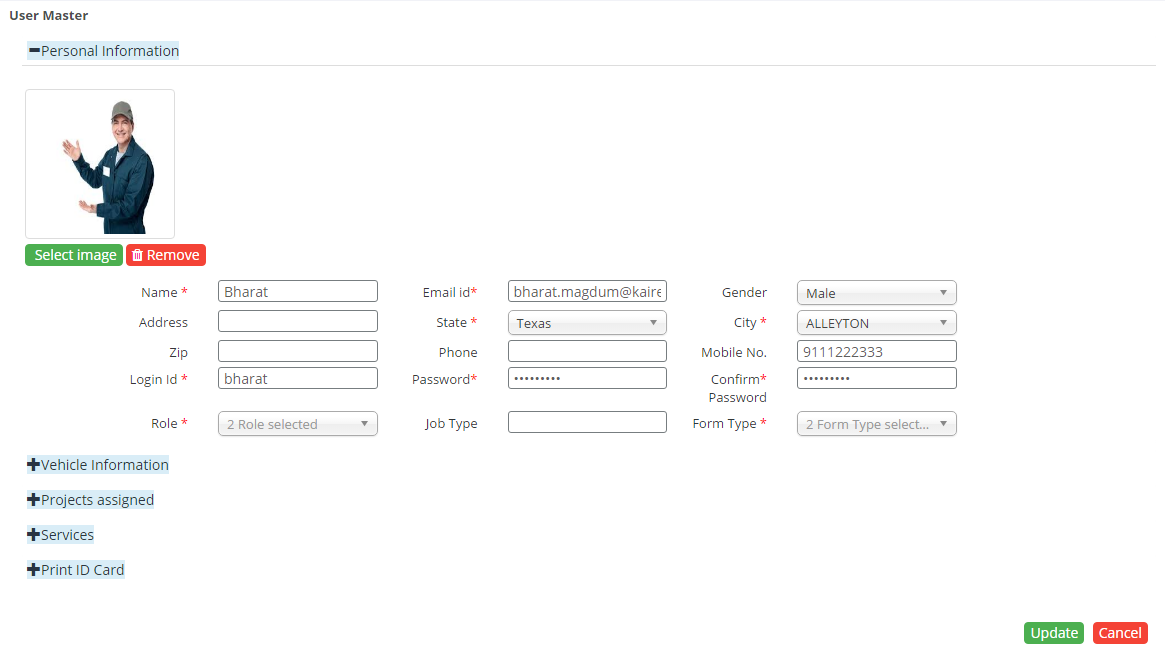Click the Mobile No. input field

pyautogui.click(x=876, y=352)
